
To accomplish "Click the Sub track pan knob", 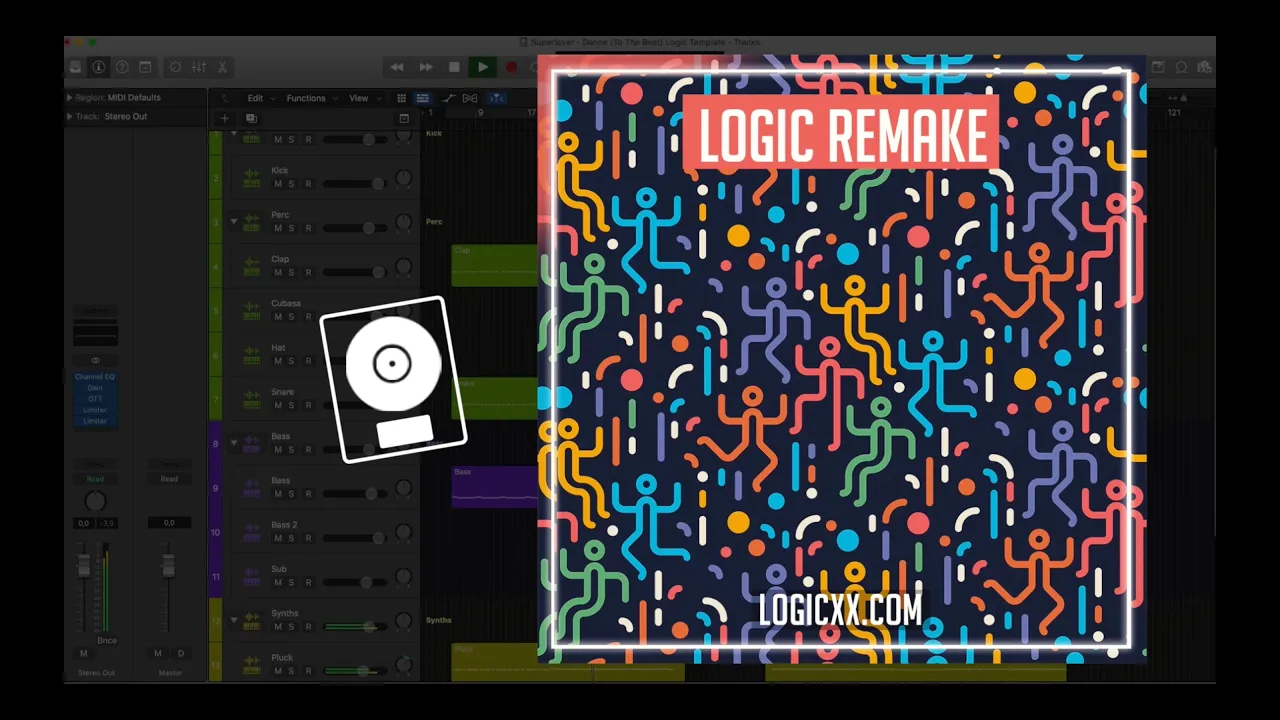I will coord(403,577).
